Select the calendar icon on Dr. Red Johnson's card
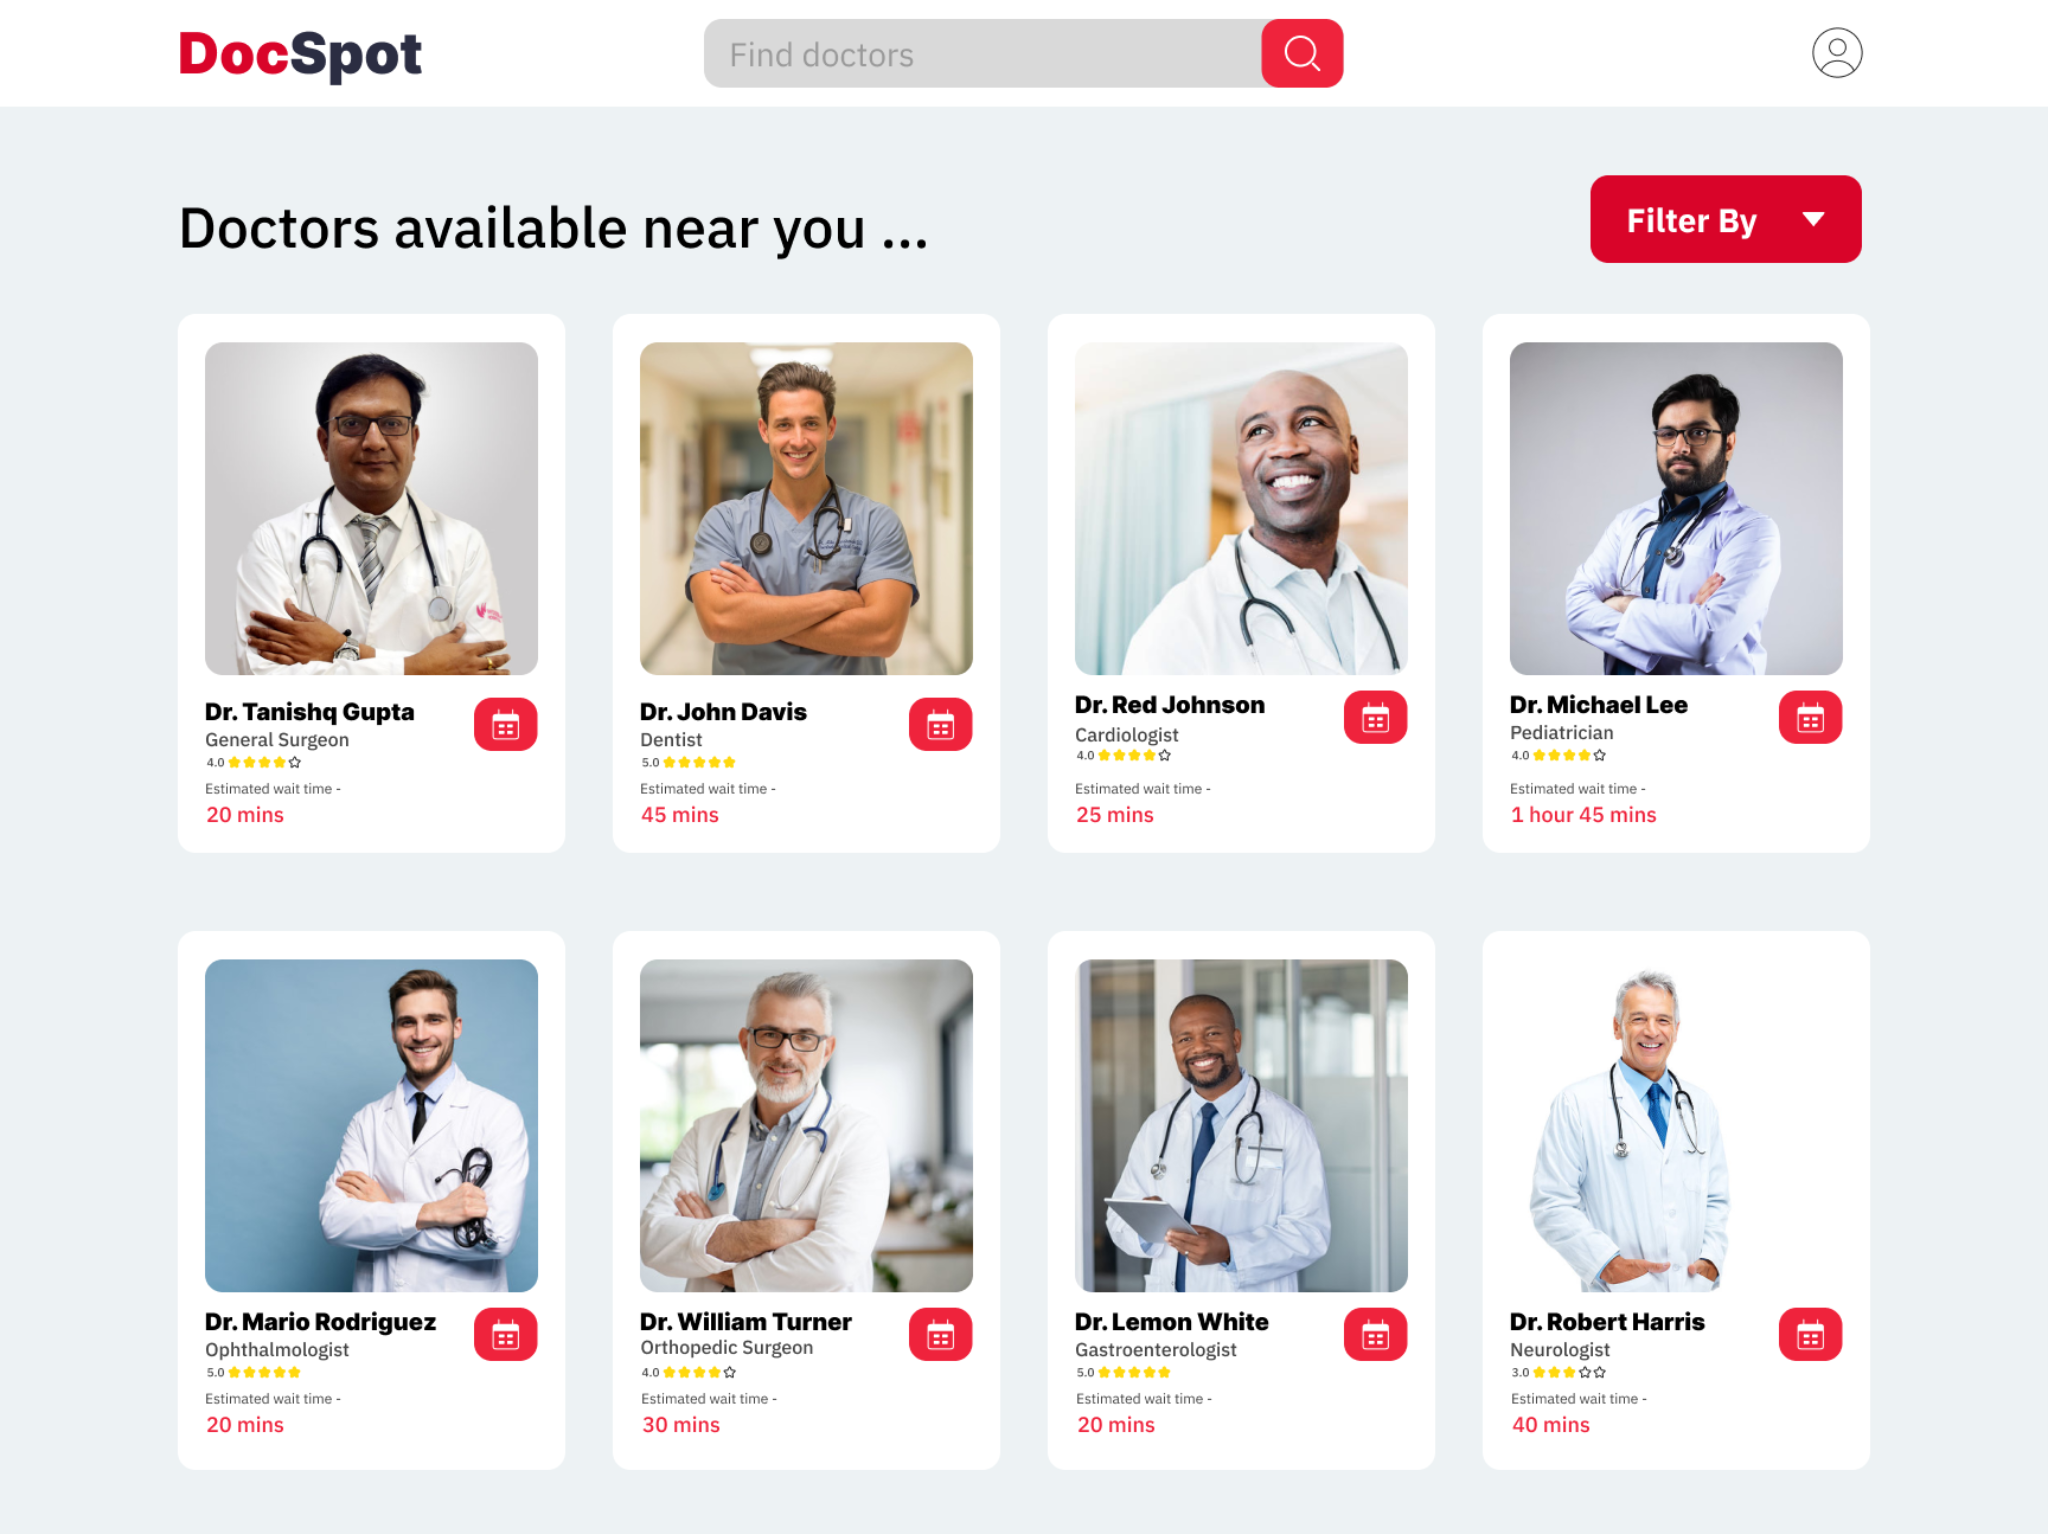The height and width of the screenshot is (1534, 2048). click(1376, 716)
